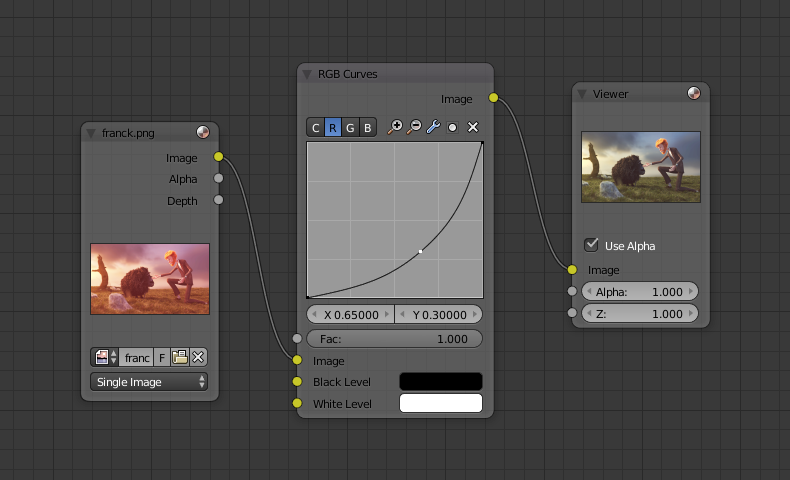Toggle preview sphere on Viewer node

[694, 93]
